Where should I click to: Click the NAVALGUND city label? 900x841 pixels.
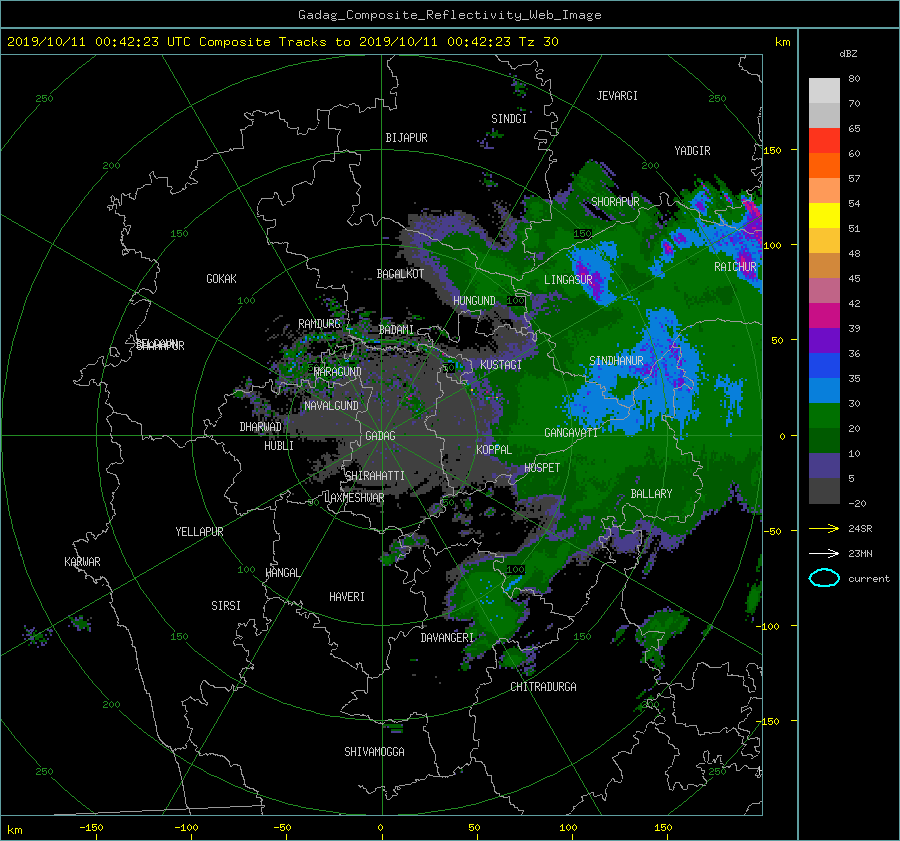[x=331, y=406]
